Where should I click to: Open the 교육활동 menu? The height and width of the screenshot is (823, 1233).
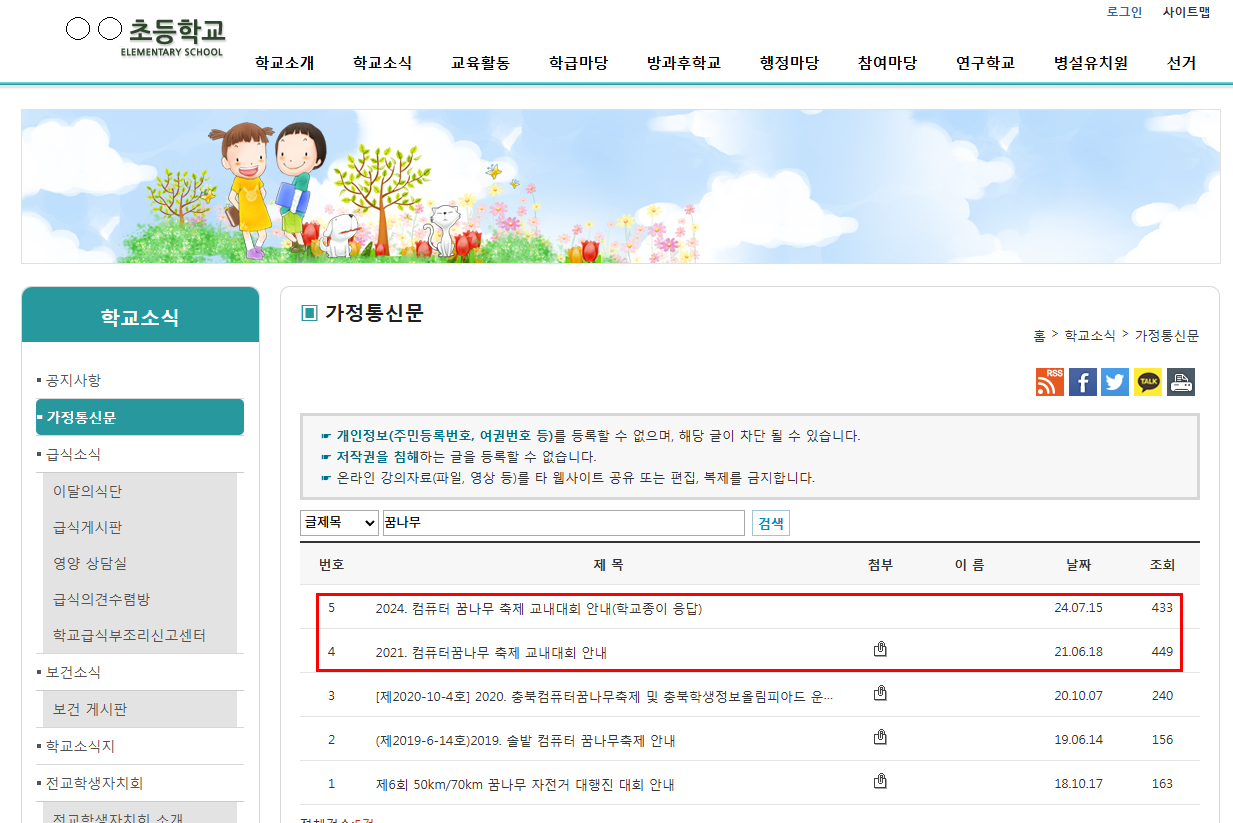coord(480,63)
